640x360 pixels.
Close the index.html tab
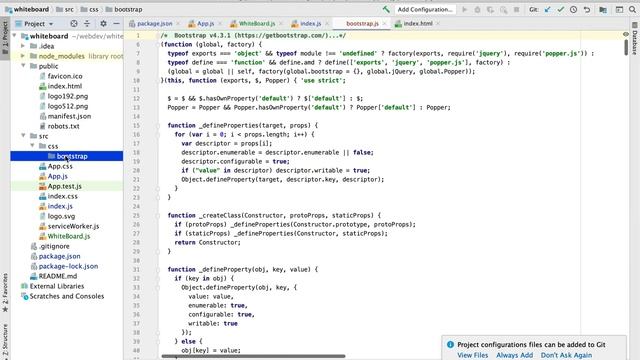(438, 24)
